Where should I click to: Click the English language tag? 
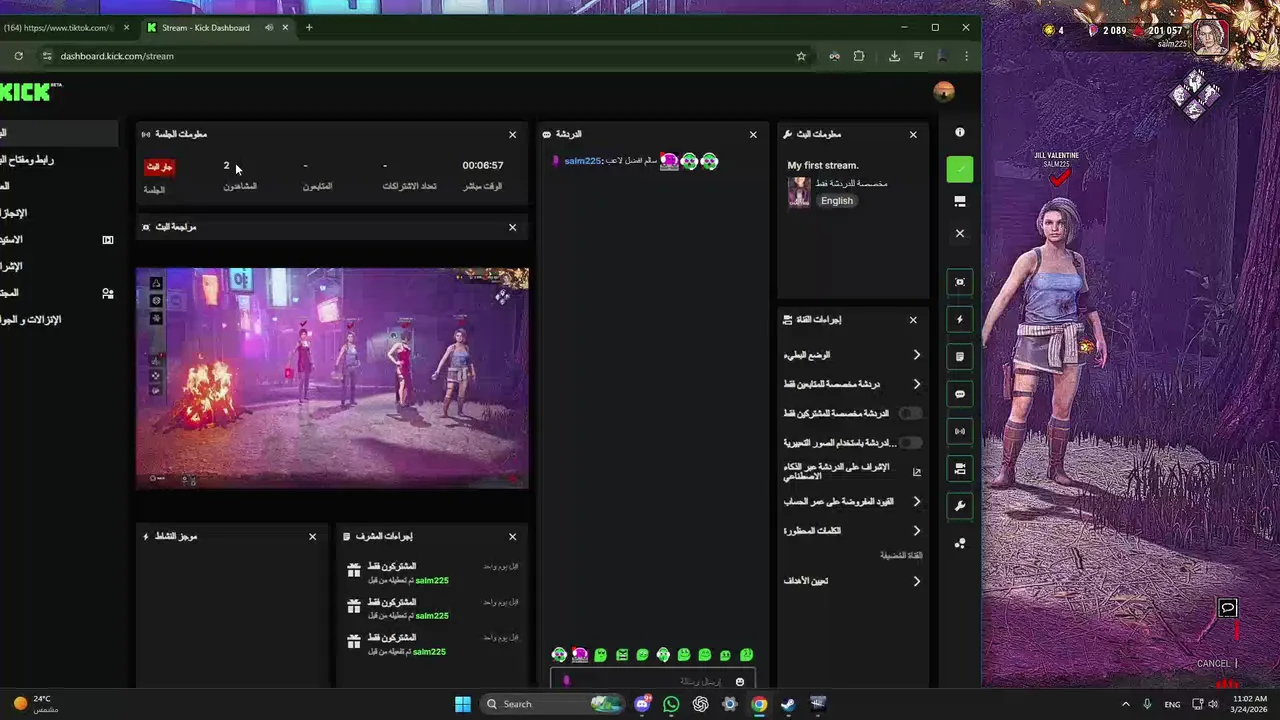[x=837, y=200]
